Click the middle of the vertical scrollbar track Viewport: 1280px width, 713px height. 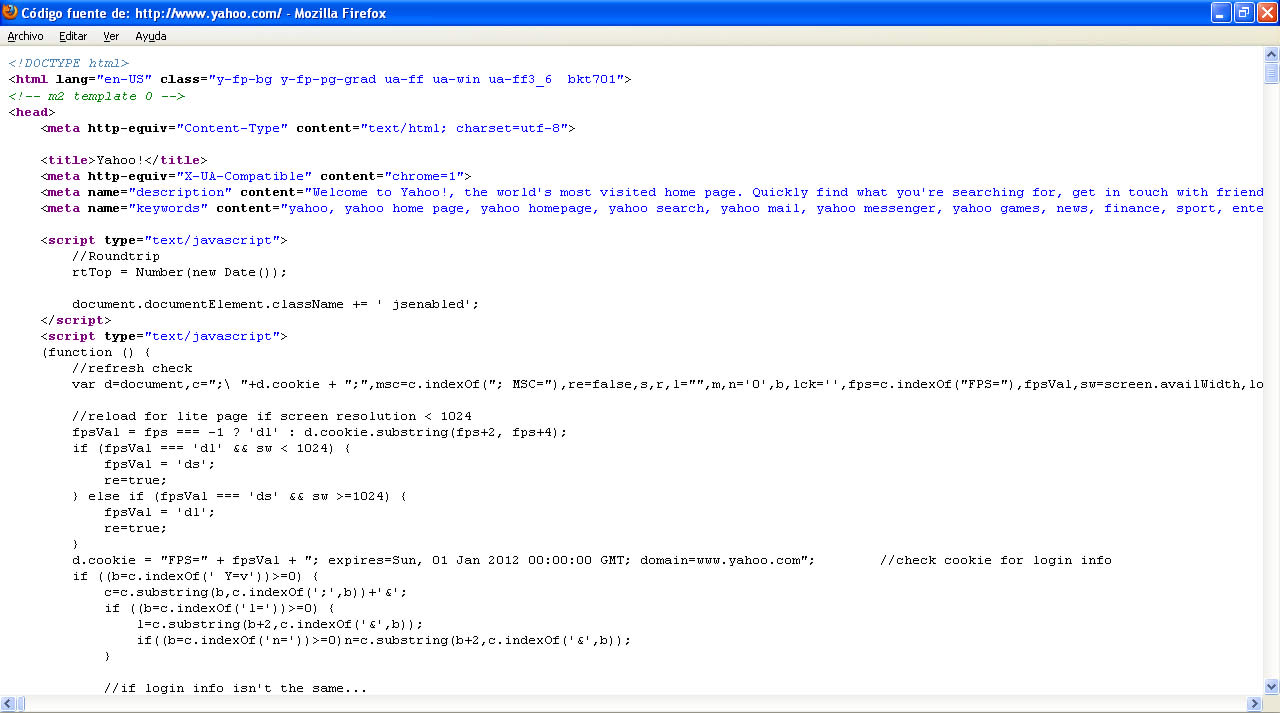pos(1271,380)
